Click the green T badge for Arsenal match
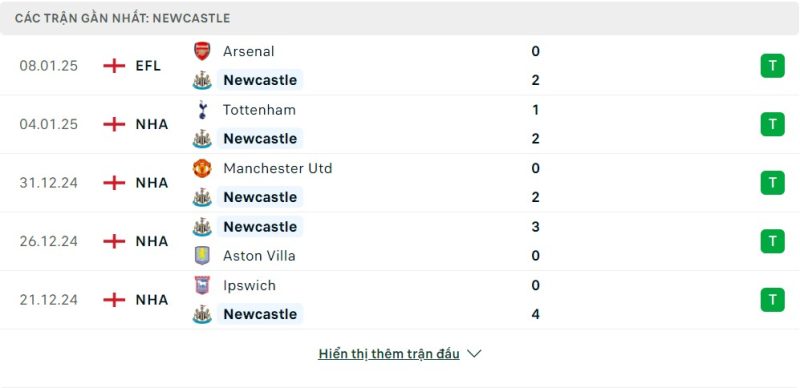 click(772, 66)
